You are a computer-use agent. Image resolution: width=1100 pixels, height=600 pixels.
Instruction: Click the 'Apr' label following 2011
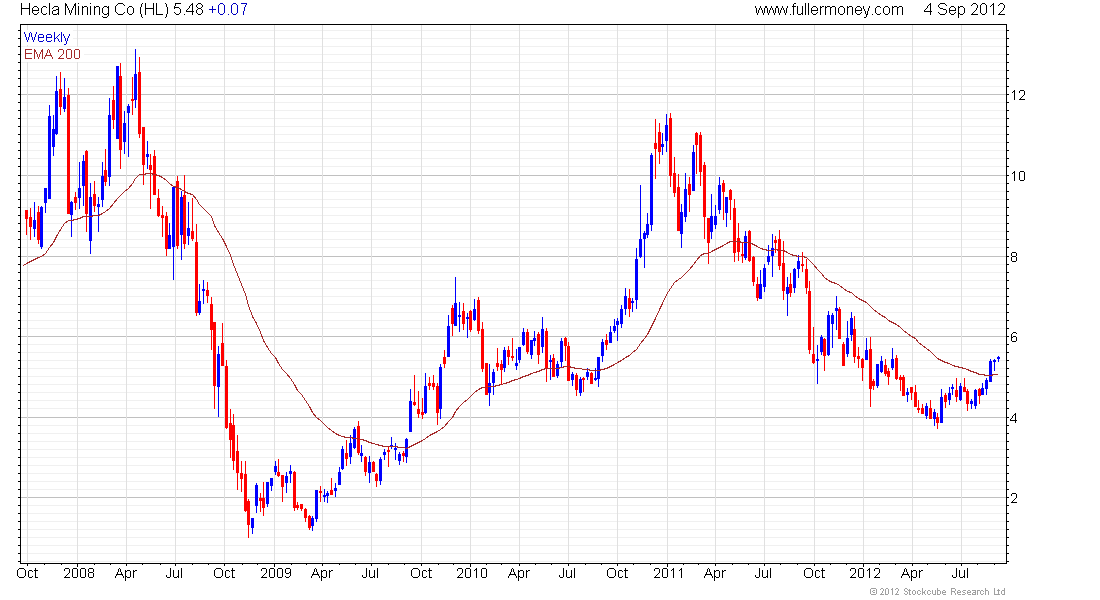[x=714, y=573]
